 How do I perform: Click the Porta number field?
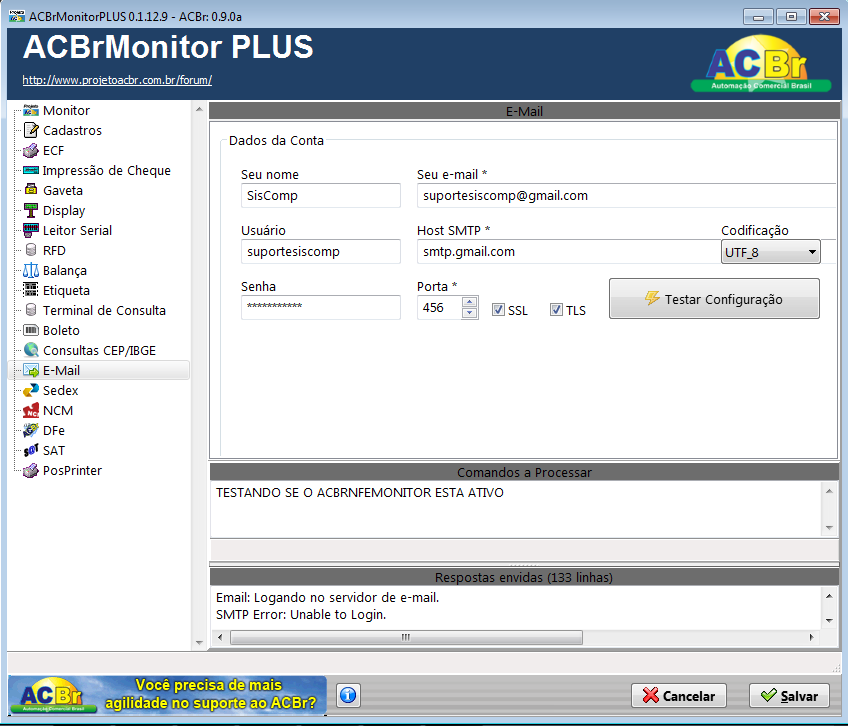(x=439, y=307)
